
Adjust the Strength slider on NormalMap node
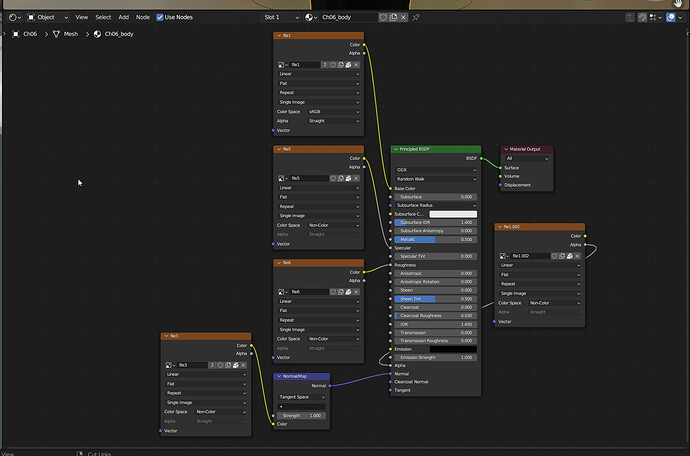coord(302,416)
